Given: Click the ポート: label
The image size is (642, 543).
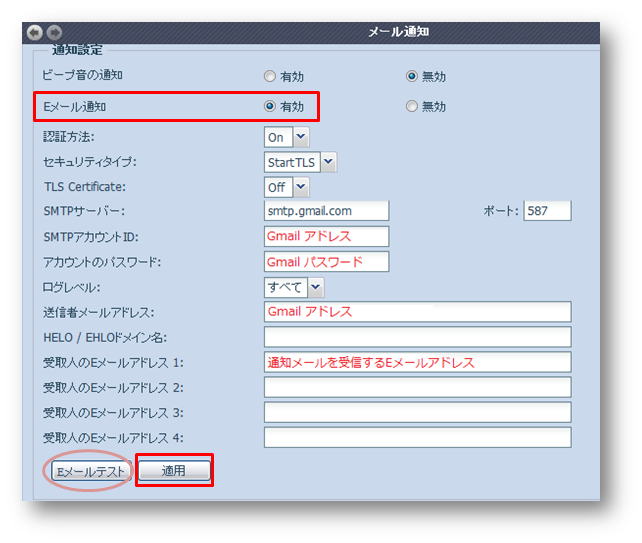Looking at the screenshot, I should click(501, 211).
